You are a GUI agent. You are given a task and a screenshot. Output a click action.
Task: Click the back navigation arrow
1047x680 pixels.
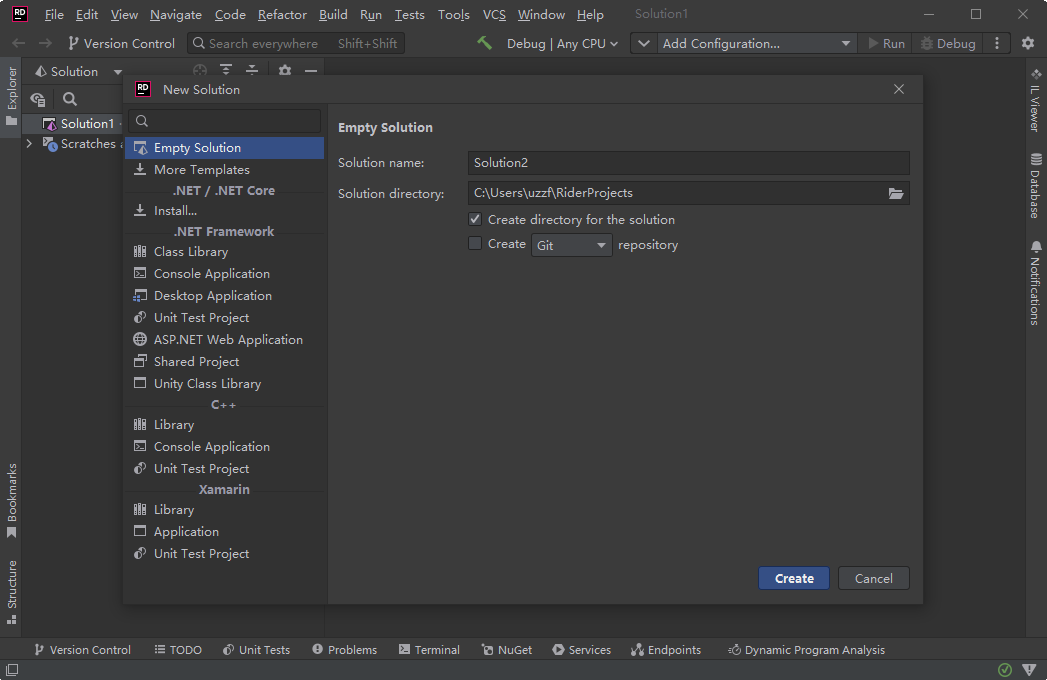point(19,43)
